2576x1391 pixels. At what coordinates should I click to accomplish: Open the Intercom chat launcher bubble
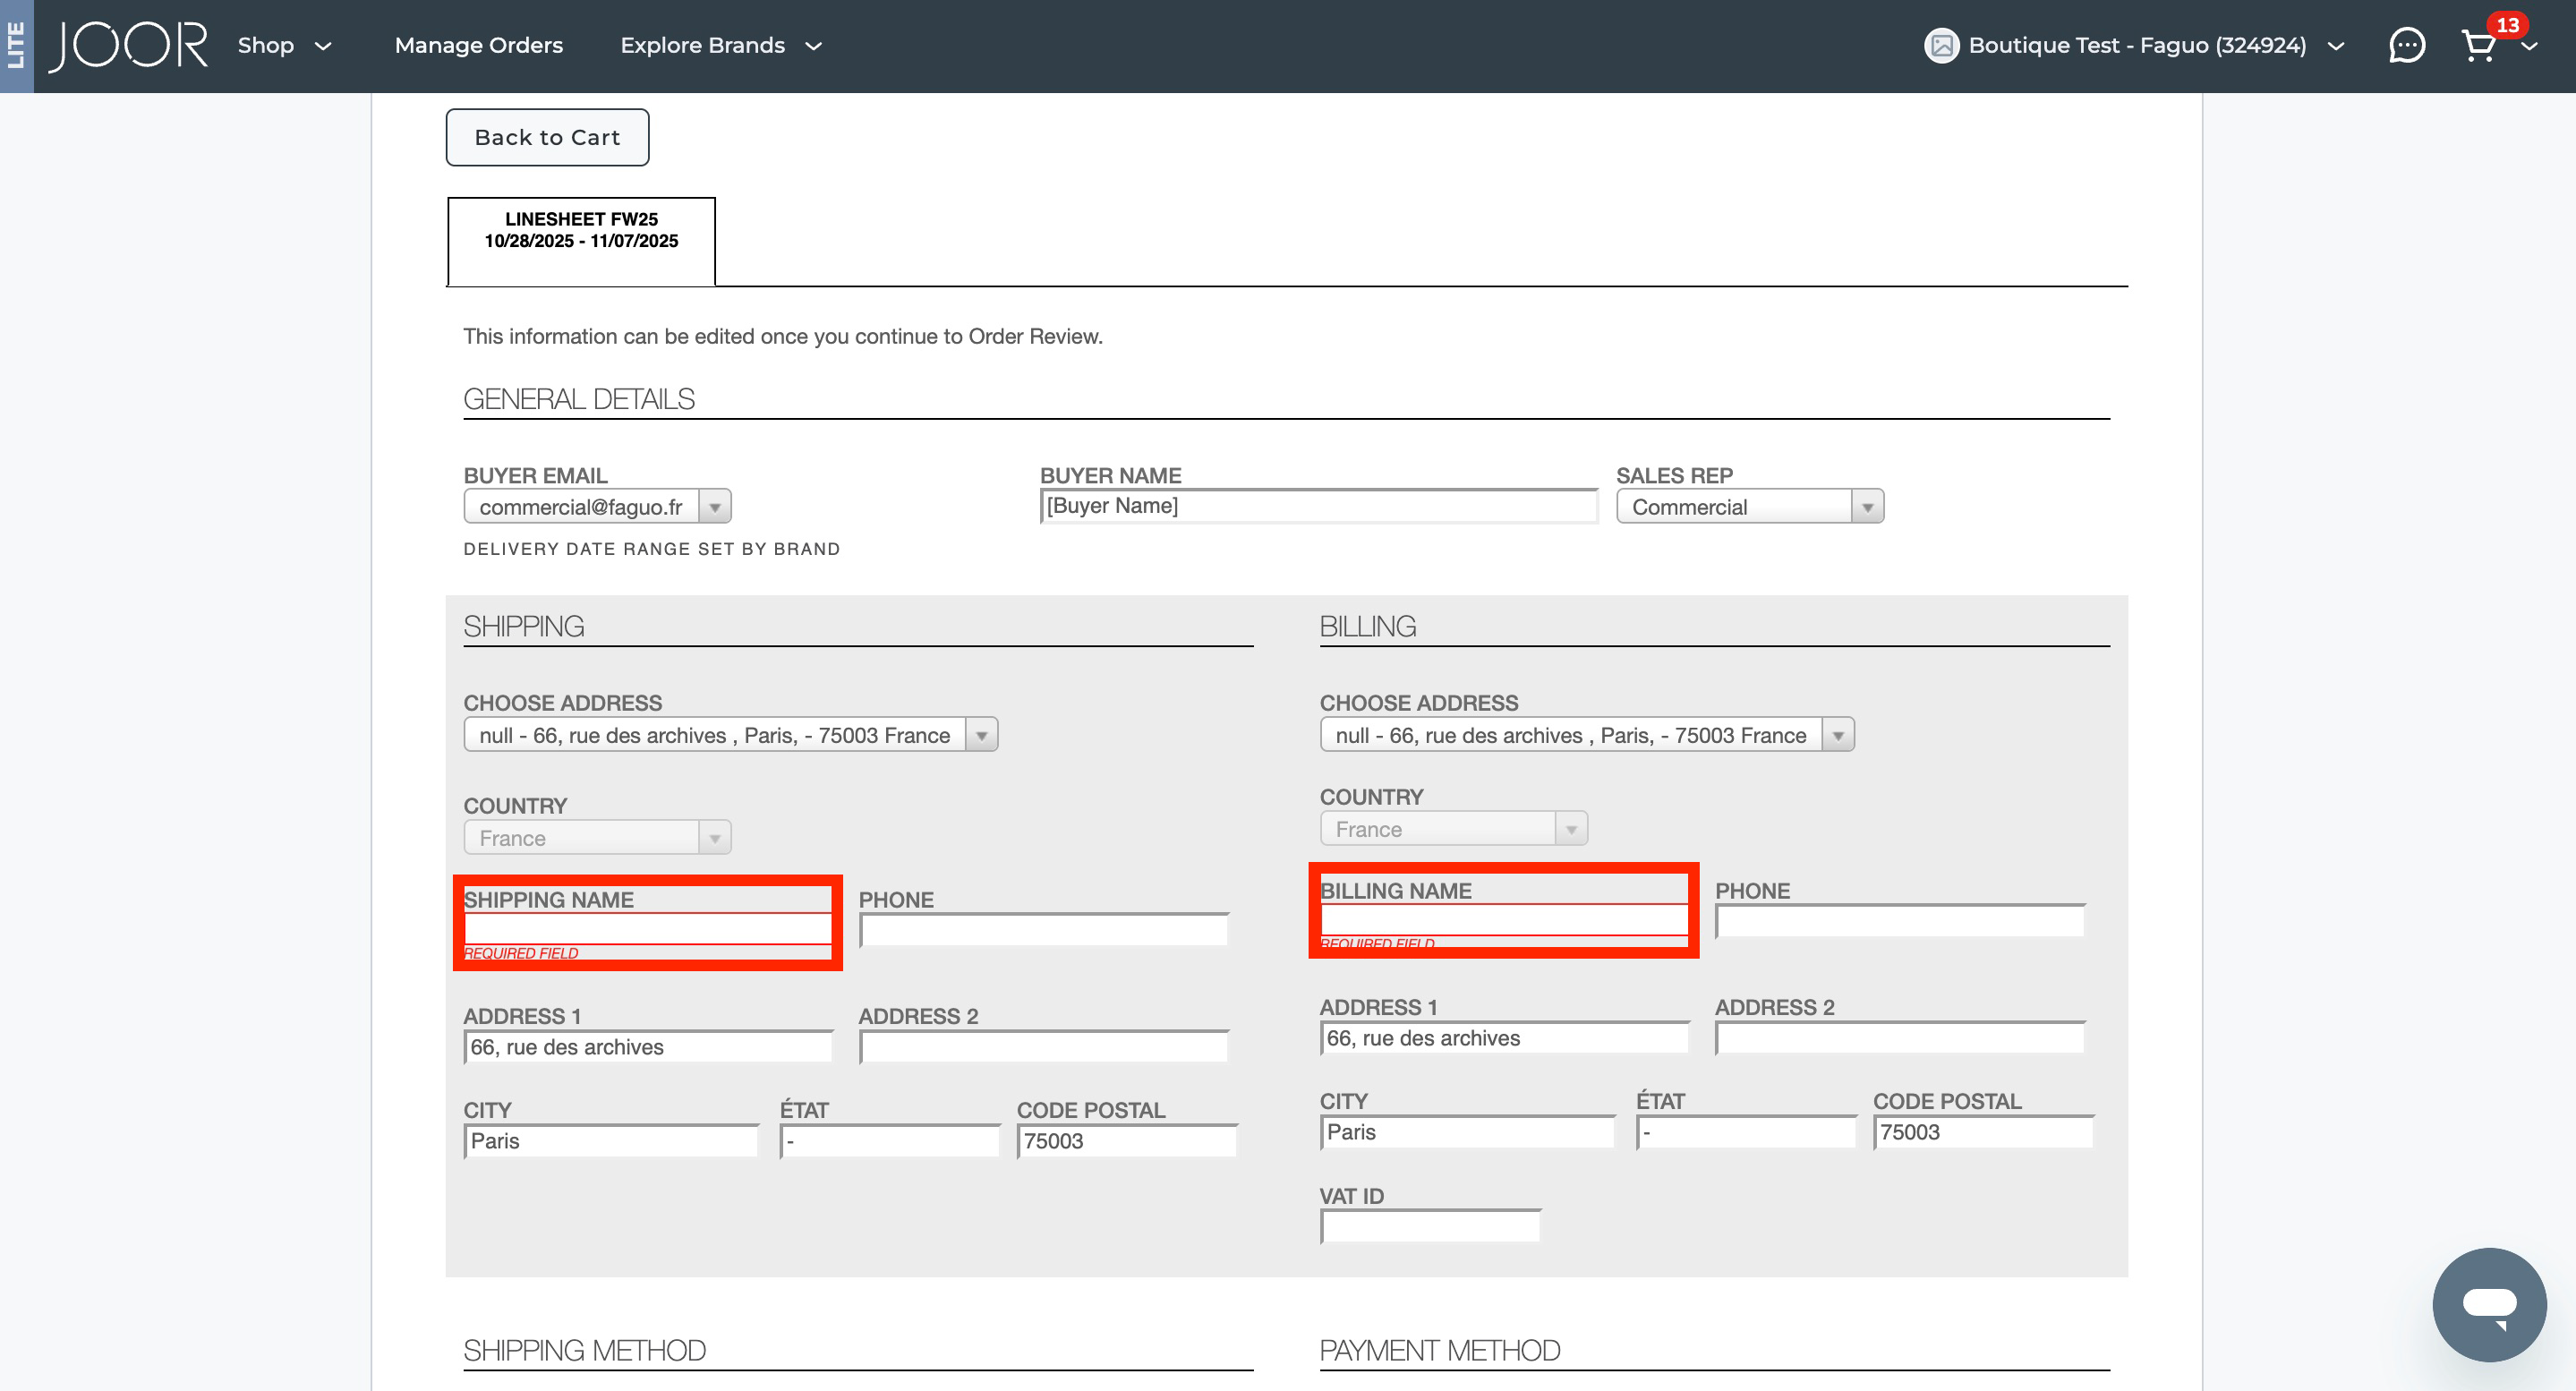2489,1303
